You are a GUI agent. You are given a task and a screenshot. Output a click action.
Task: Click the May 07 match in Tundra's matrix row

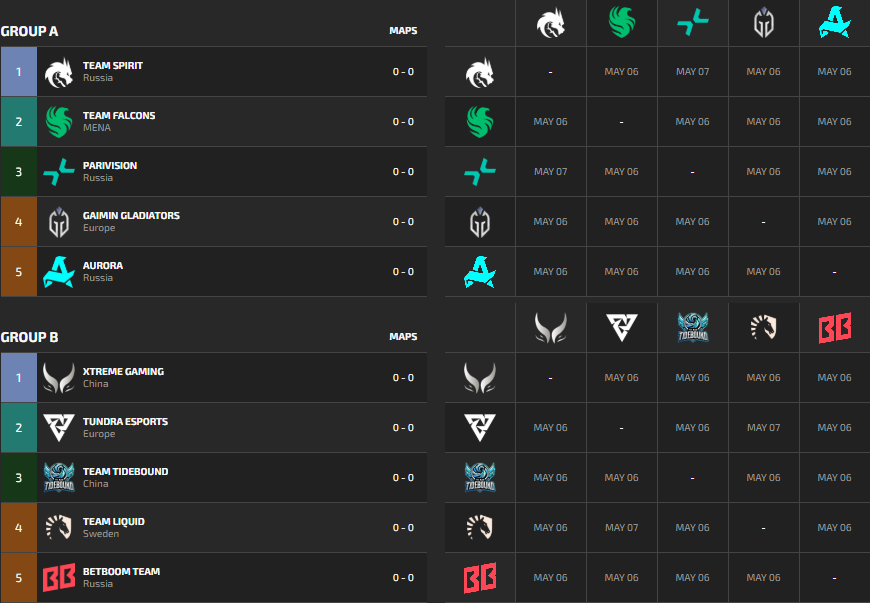click(x=763, y=428)
